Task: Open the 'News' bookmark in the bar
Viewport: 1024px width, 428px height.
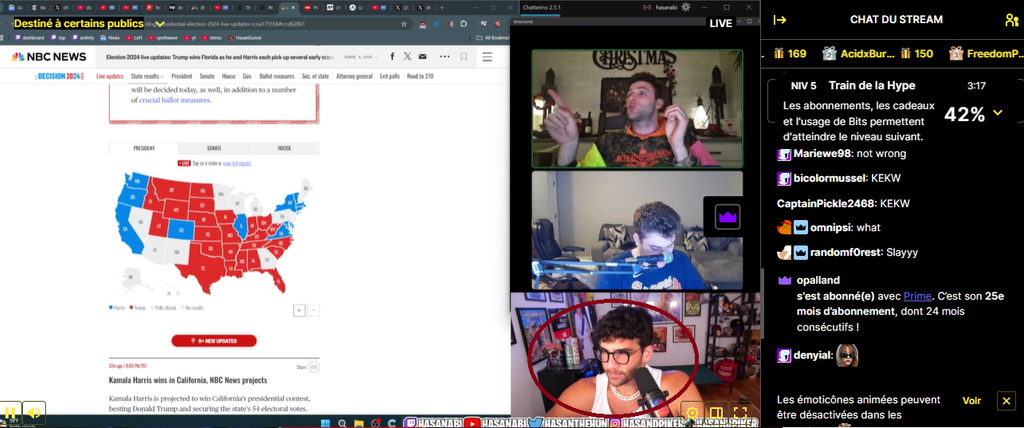Action: [110, 38]
